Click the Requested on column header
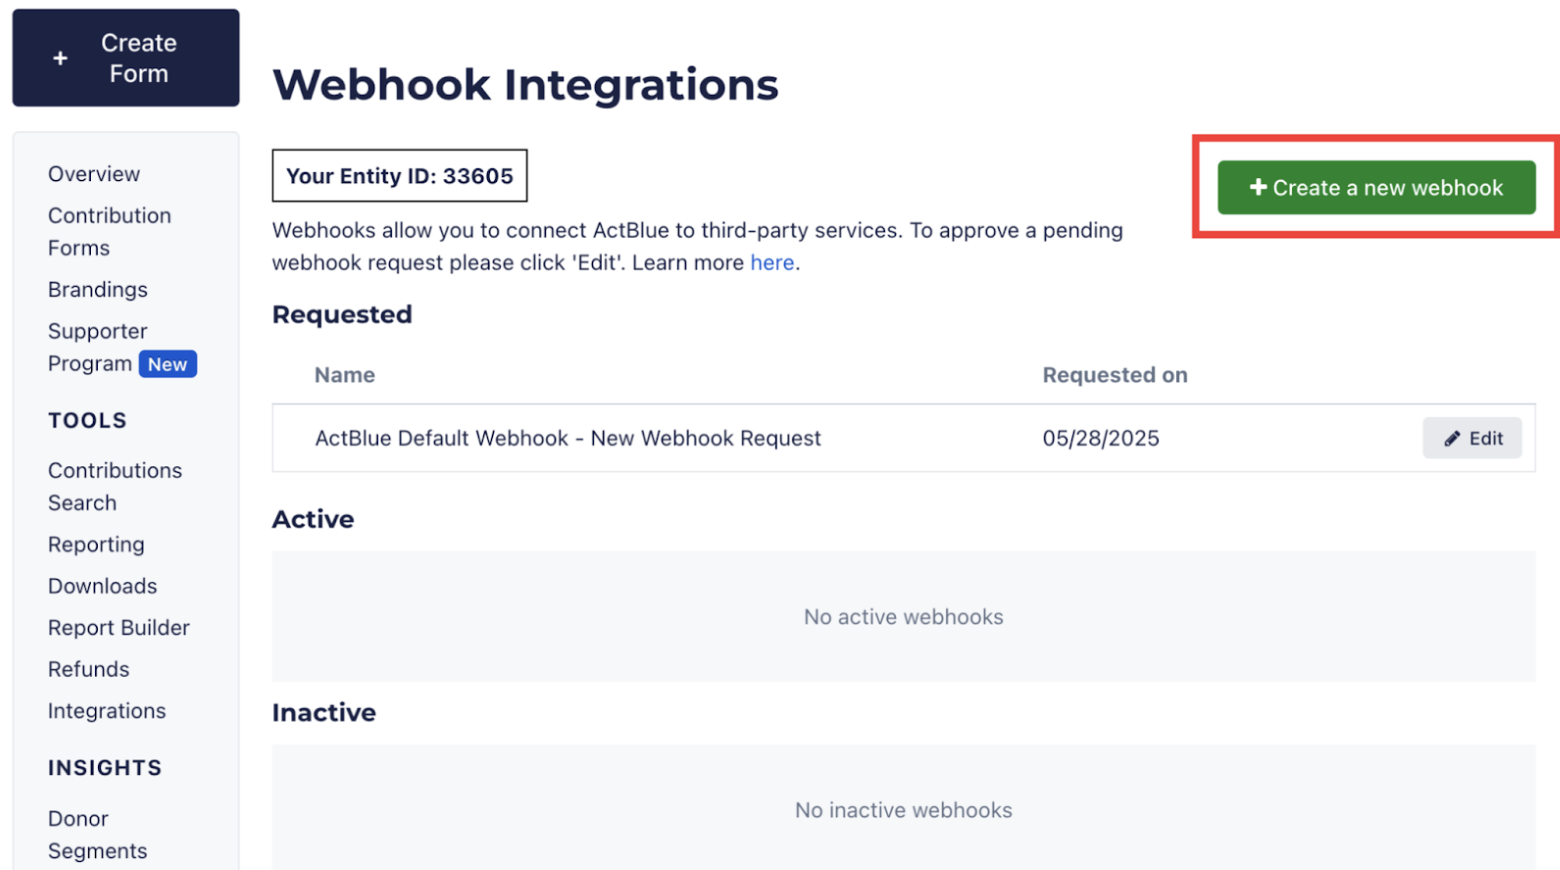 (1115, 375)
